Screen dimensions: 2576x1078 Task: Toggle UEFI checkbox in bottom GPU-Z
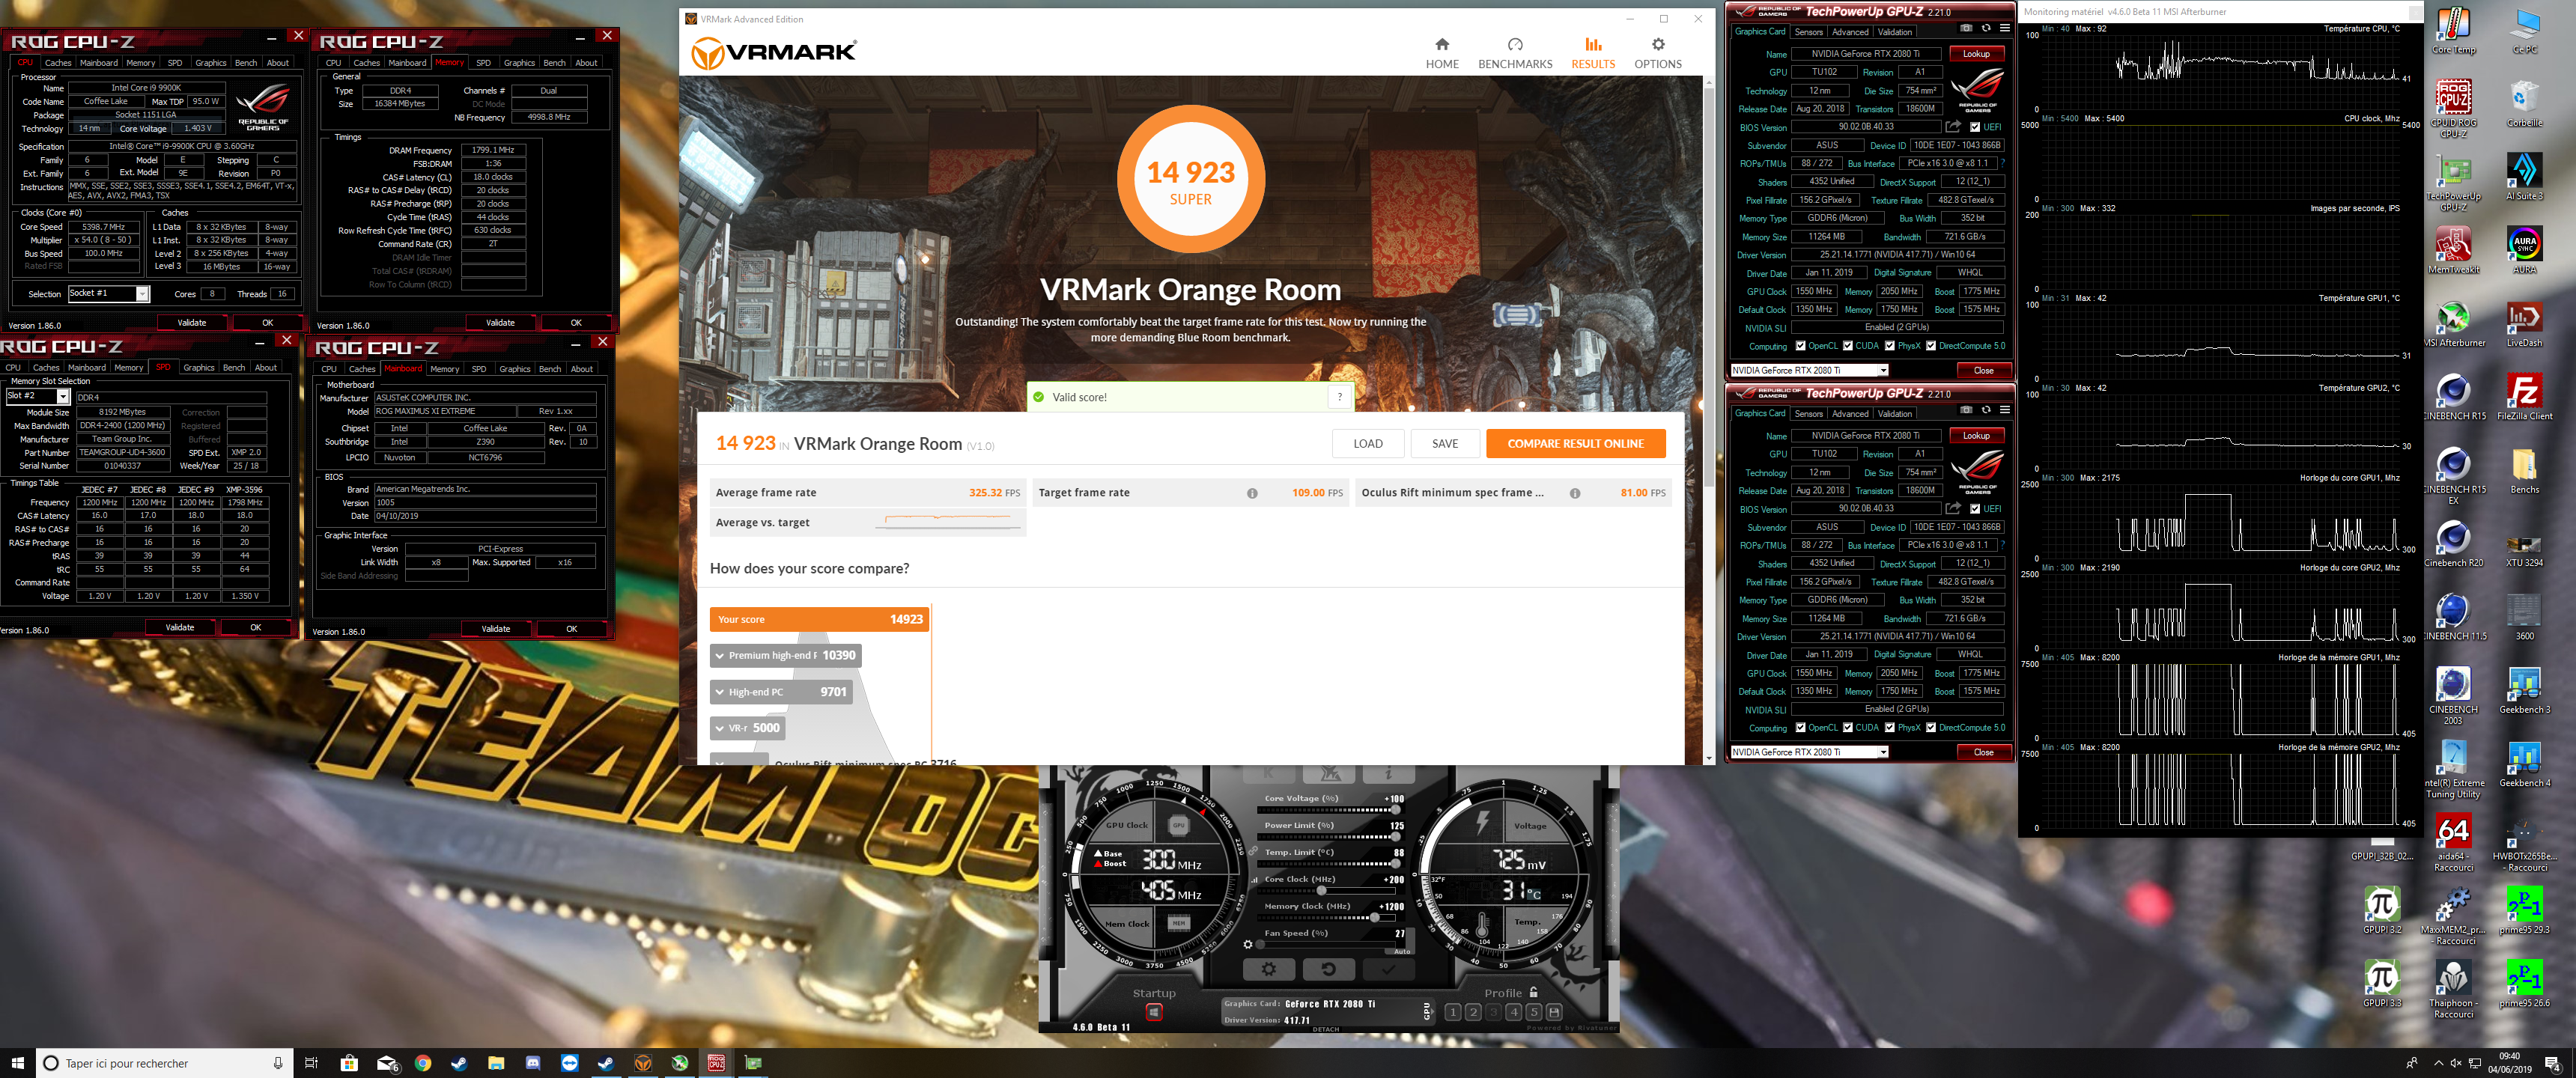pyautogui.click(x=1974, y=509)
